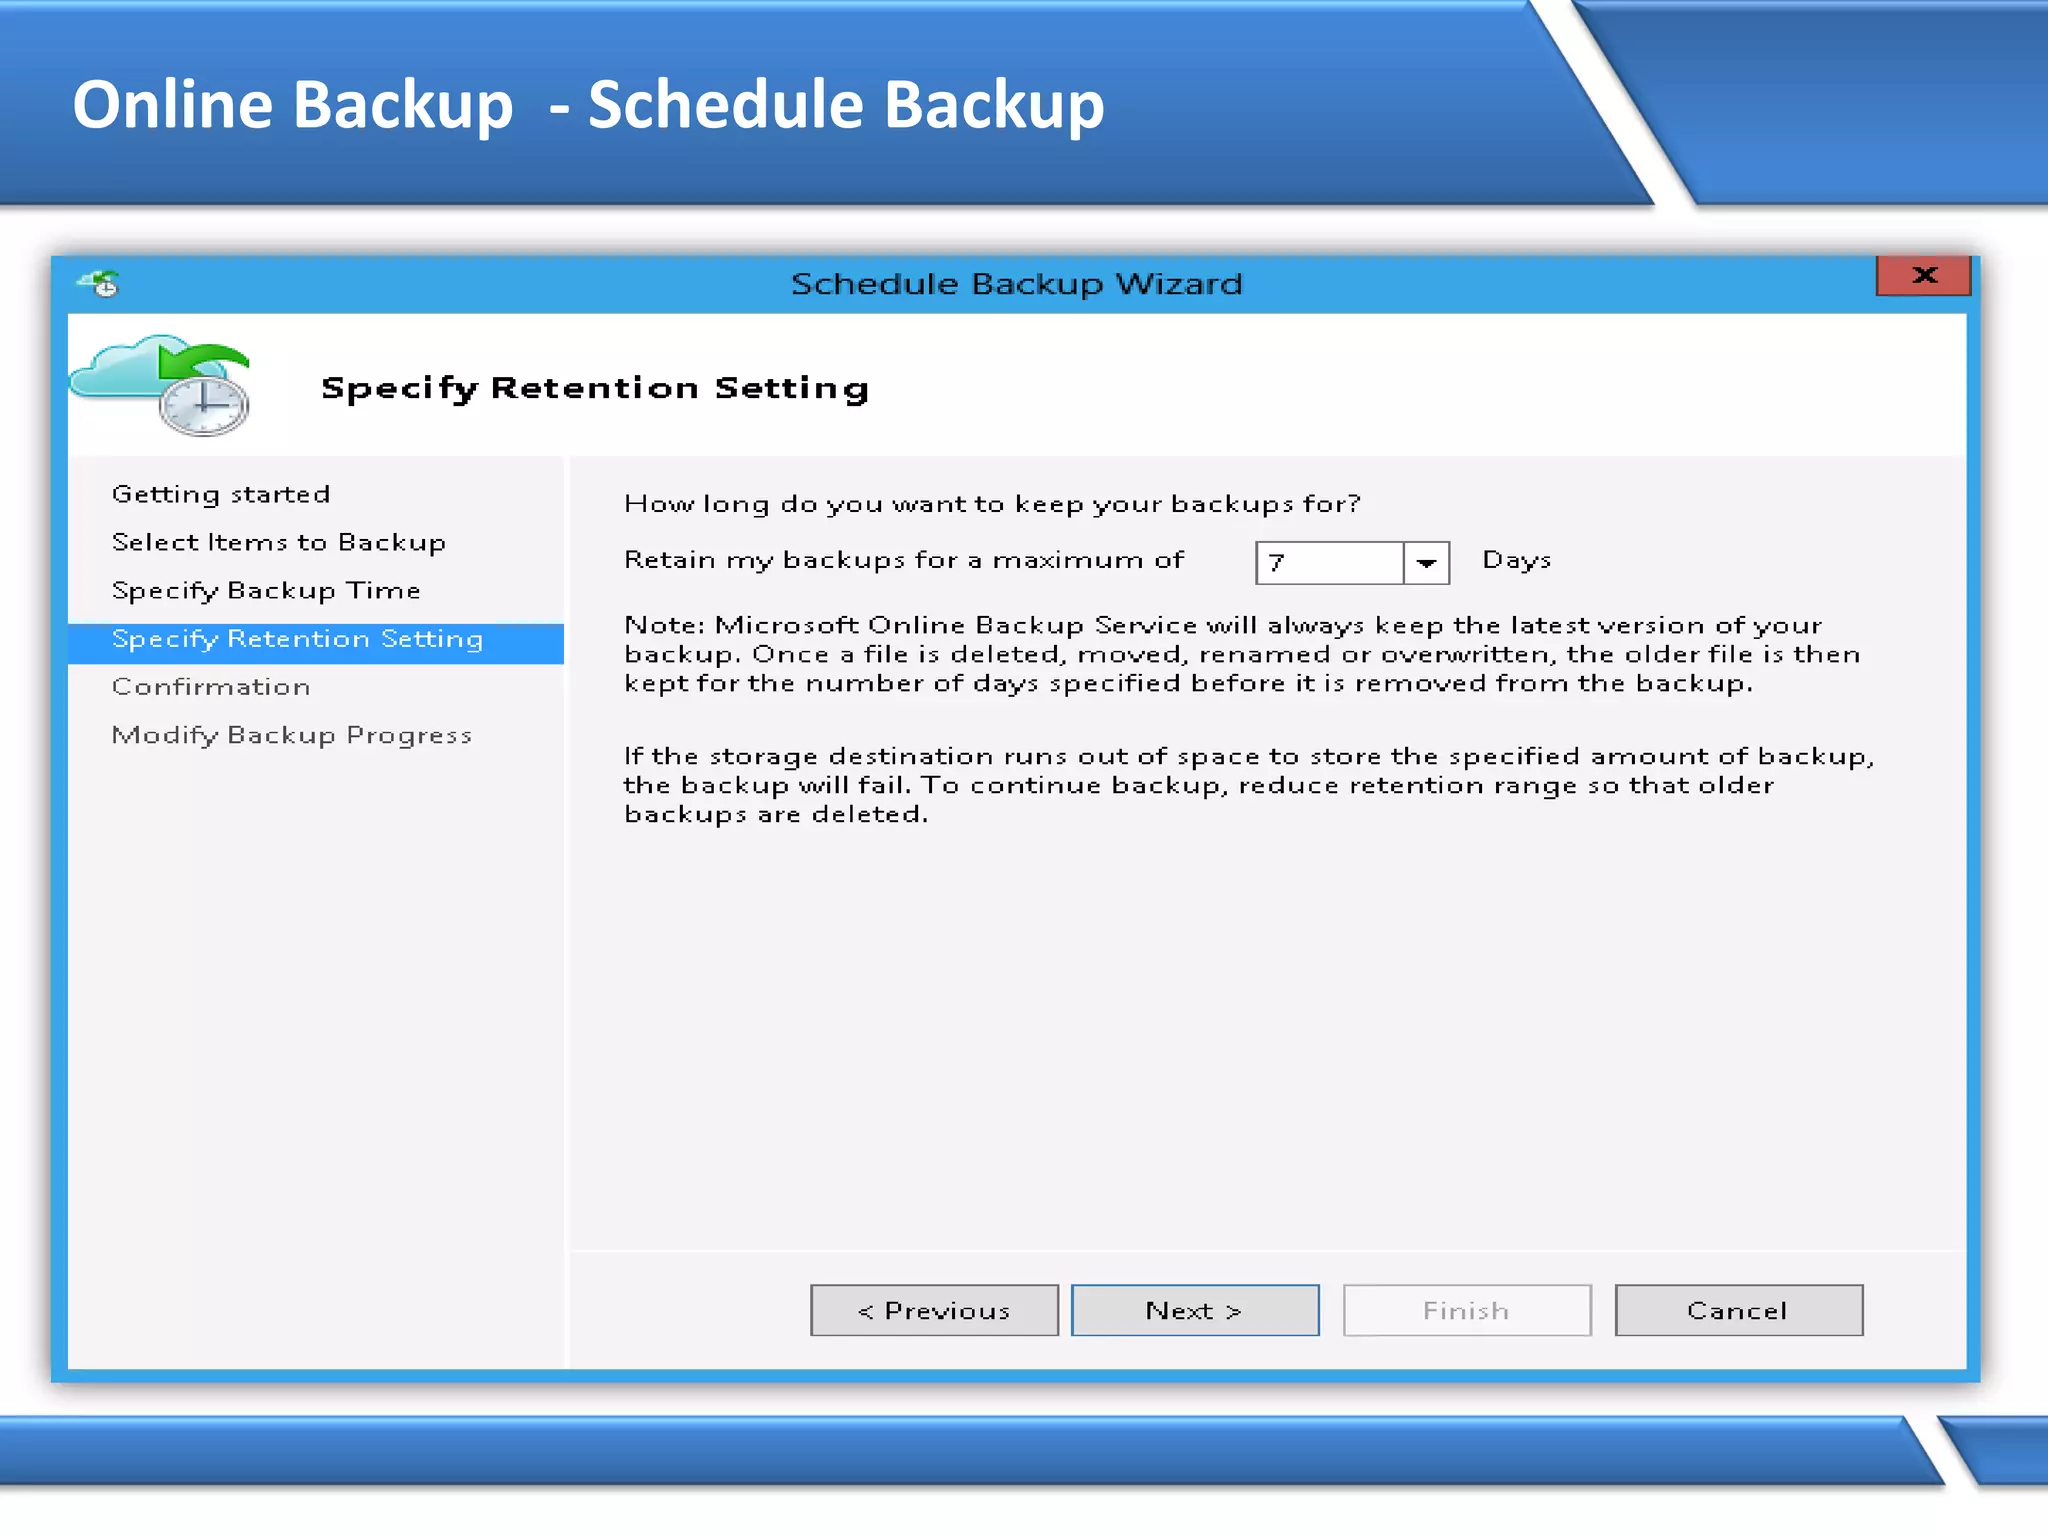Image resolution: width=2048 pixels, height=1536 pixels.
Task: Click the 'Retain my backups for a maximum of' label
Action: [904, 559]
